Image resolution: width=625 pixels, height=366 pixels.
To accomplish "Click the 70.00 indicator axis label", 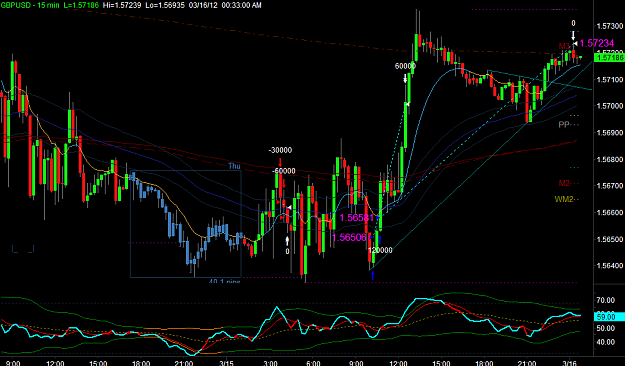I will coord(605,300).
